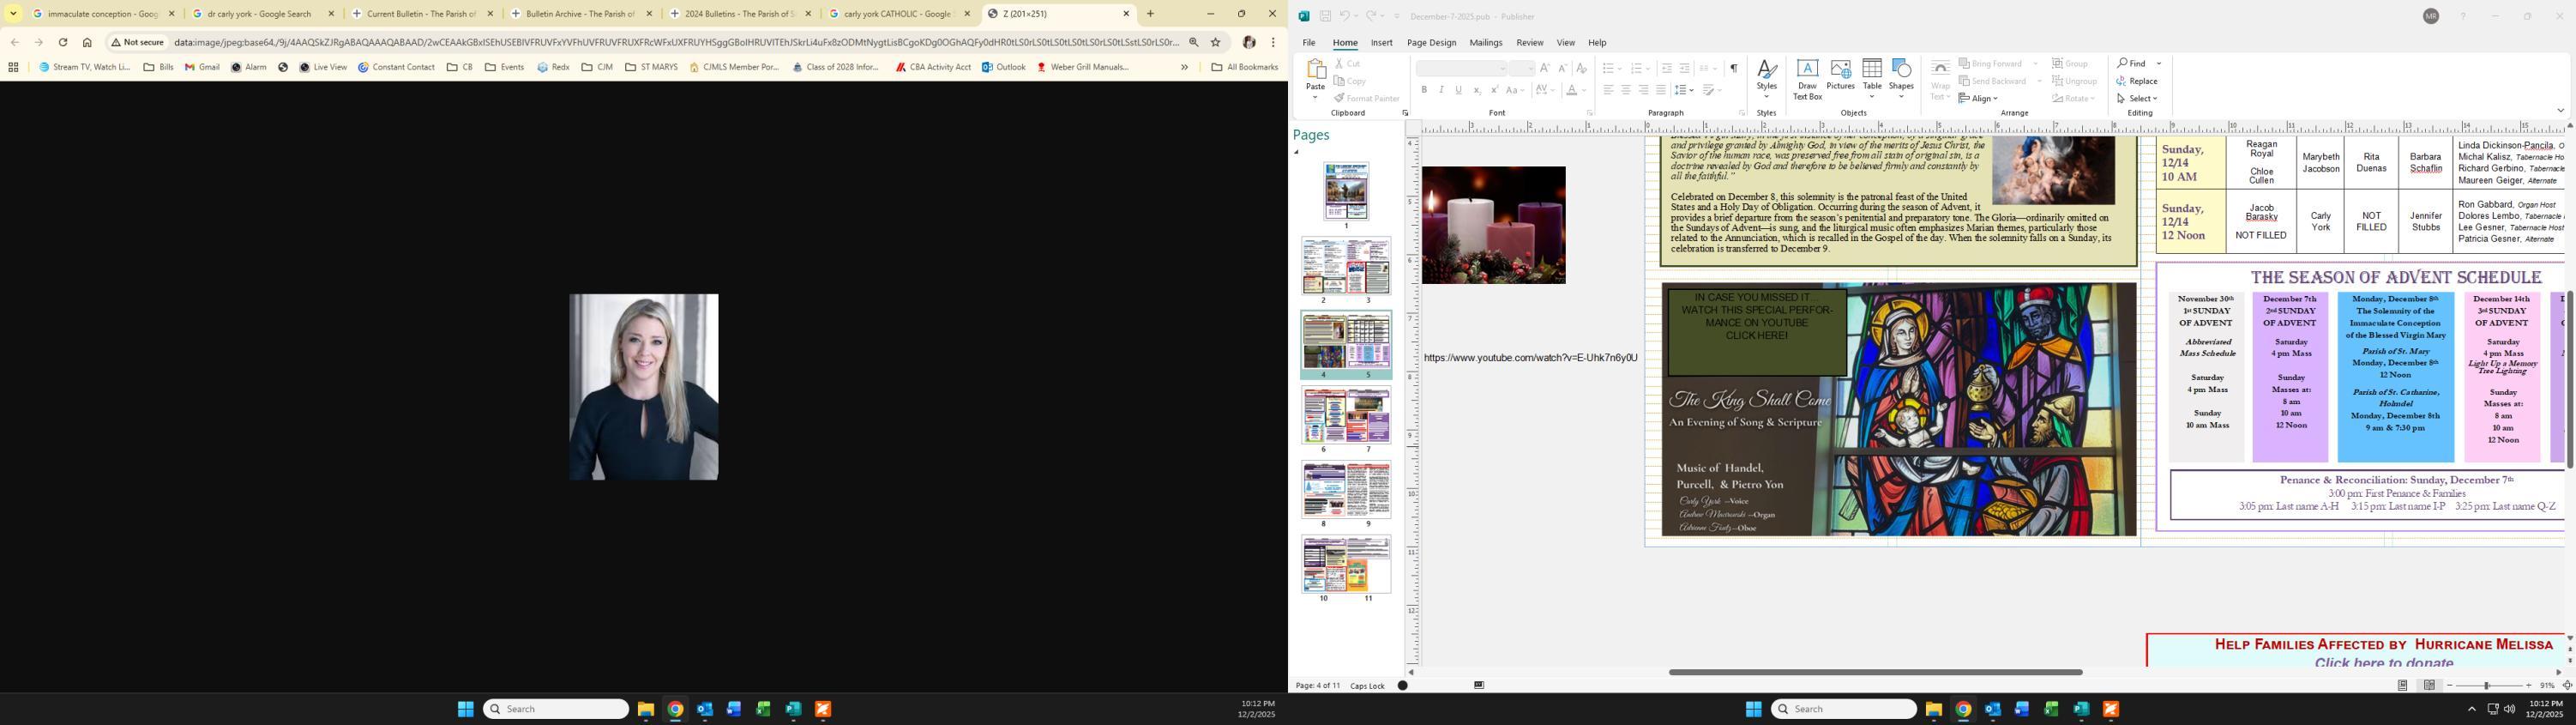
Task: Open the File menu in Publisher
Action: [1309, 43]
